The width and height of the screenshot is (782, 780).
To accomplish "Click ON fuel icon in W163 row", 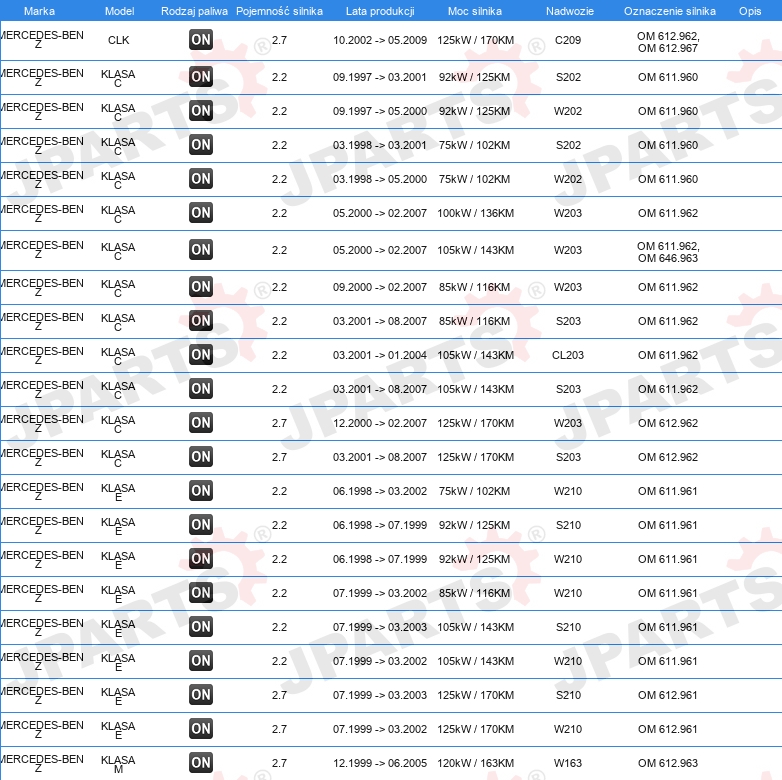I will (x=201, y=763).
